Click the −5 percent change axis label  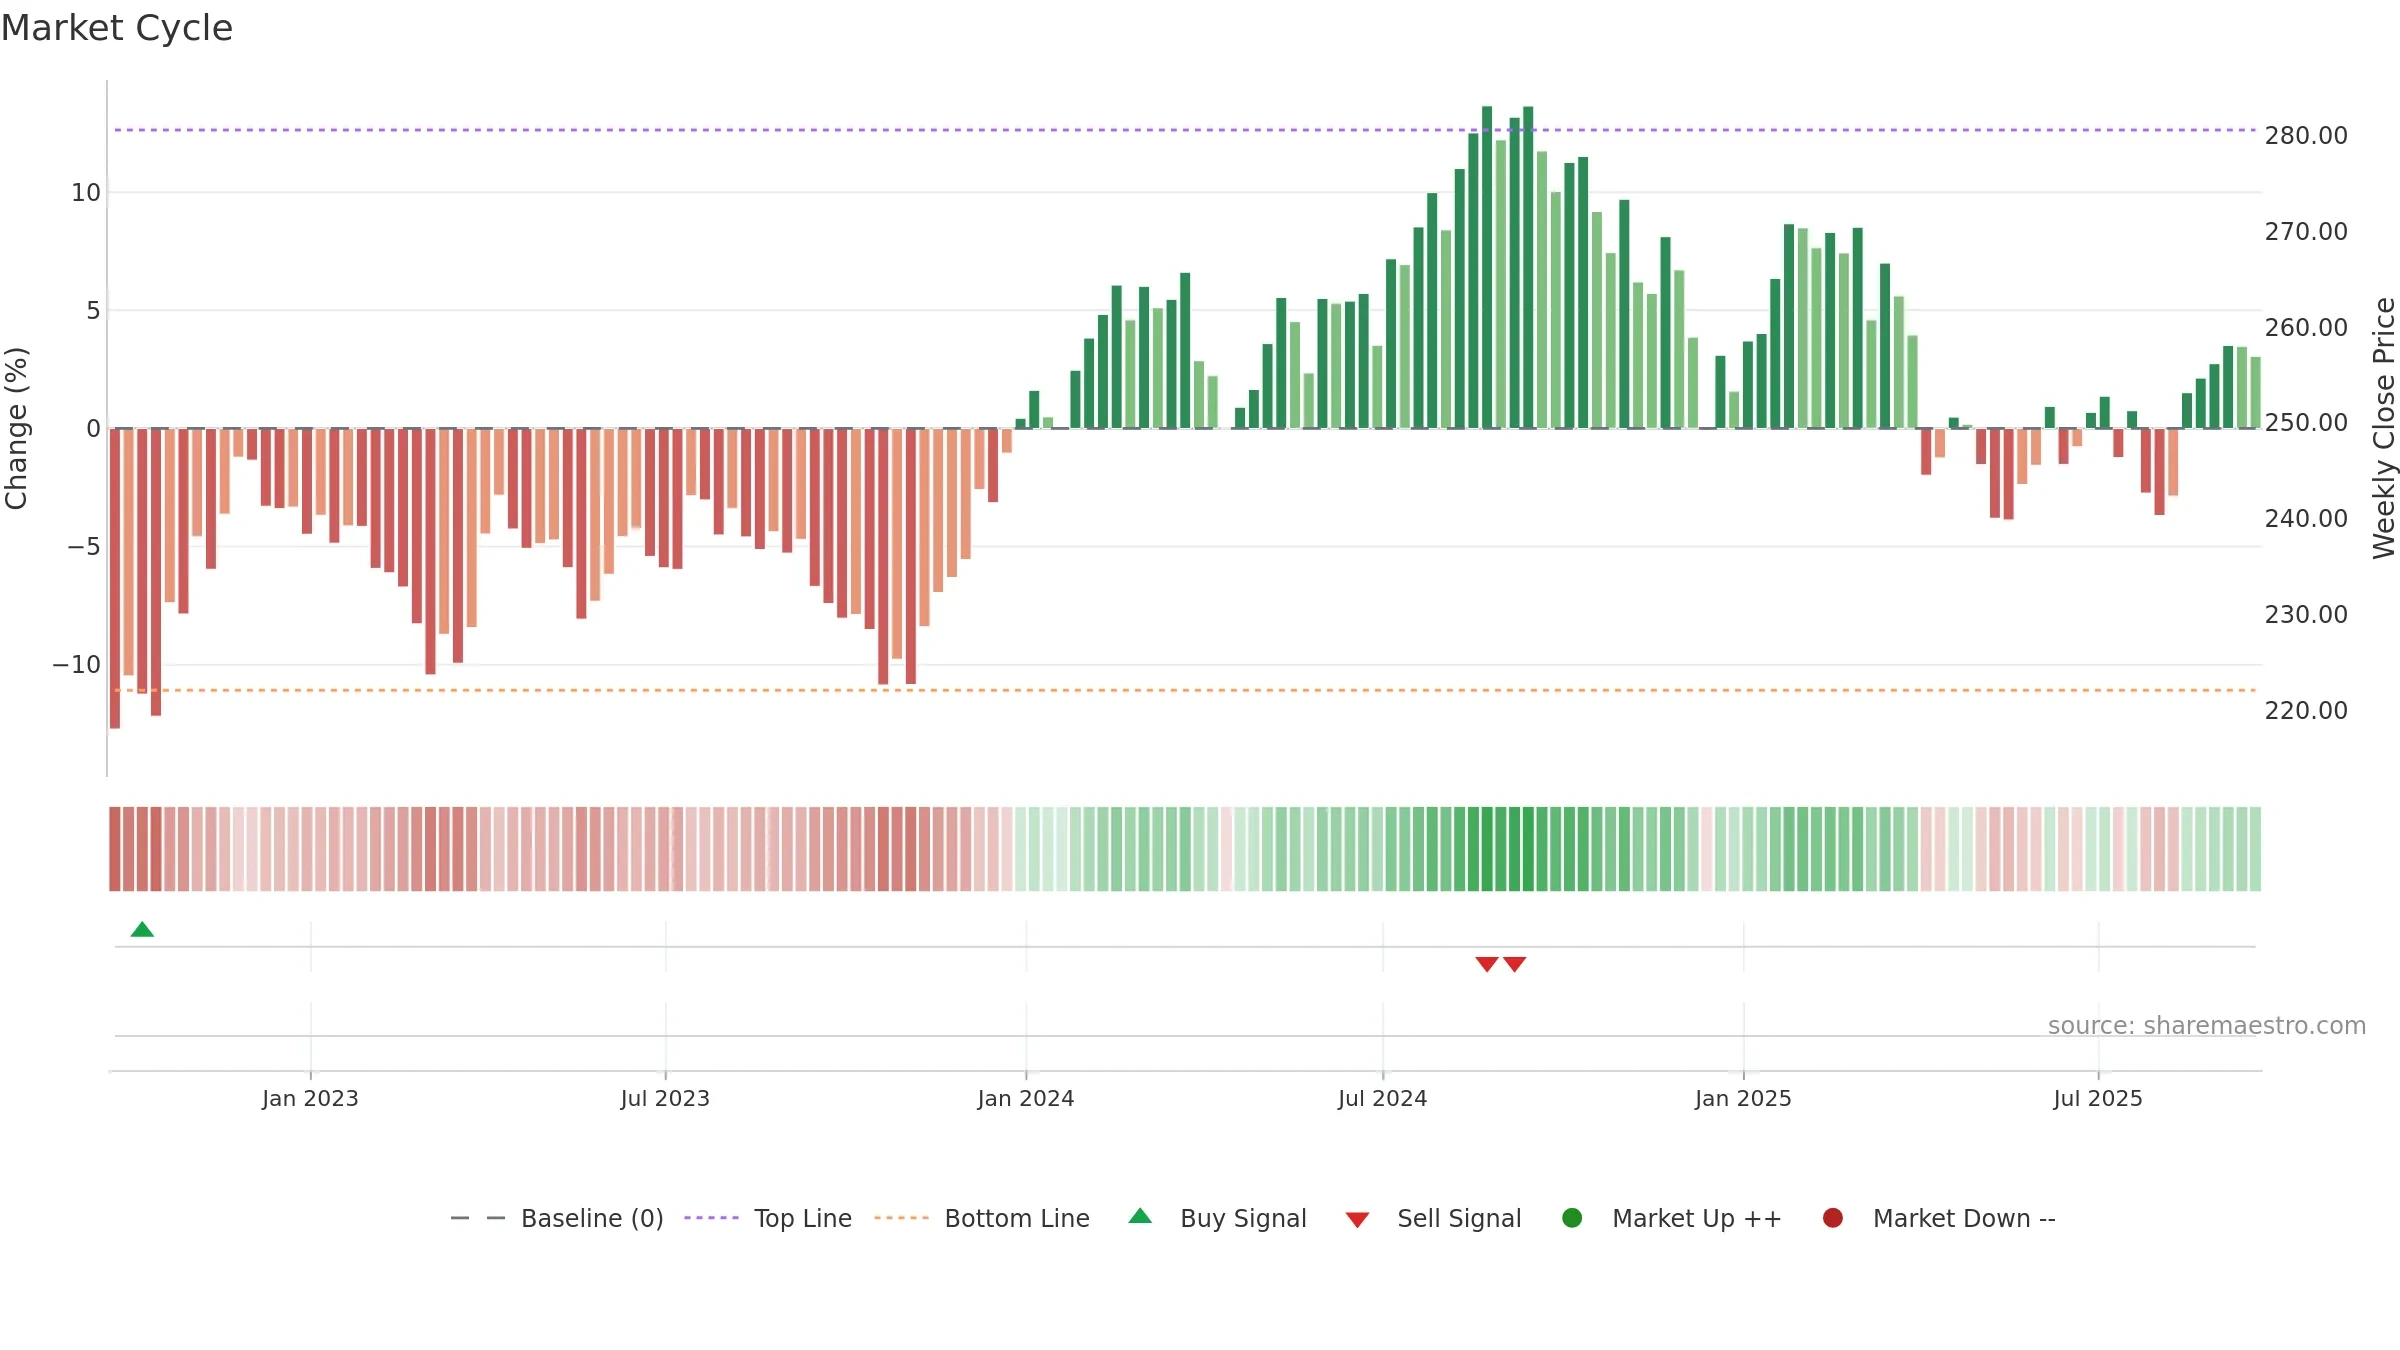[84, 546]
